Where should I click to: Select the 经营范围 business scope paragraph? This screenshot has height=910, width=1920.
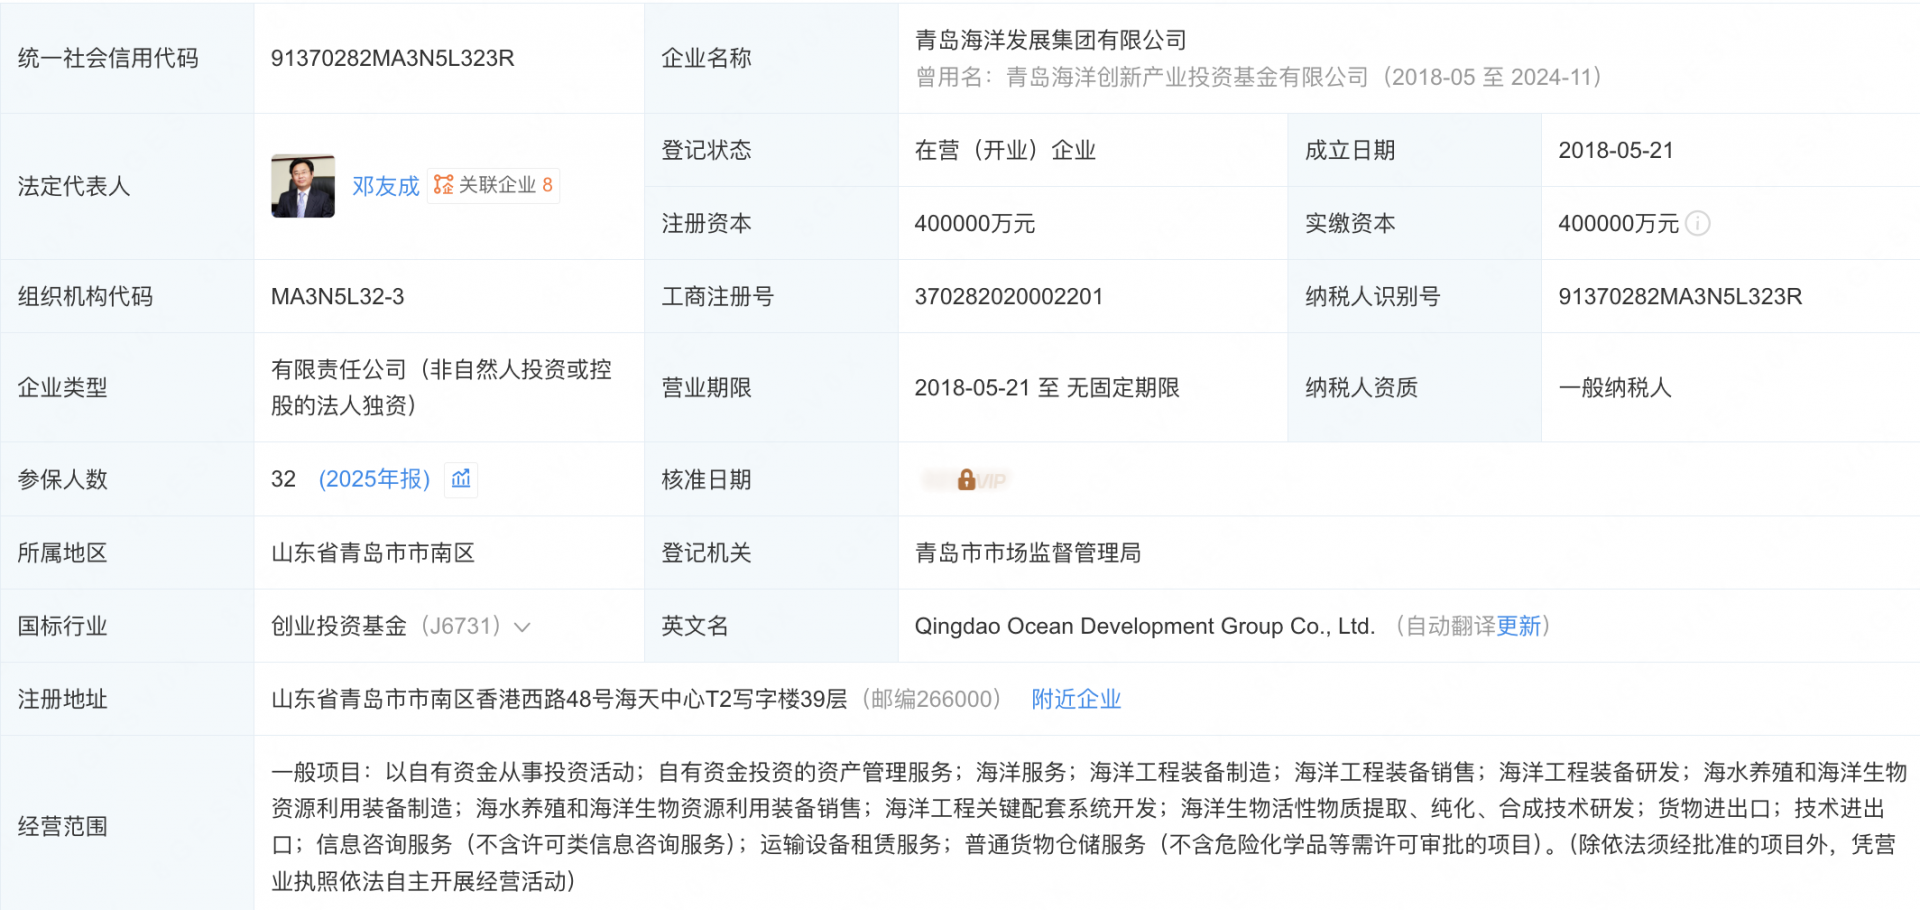tap(1088, 826)
